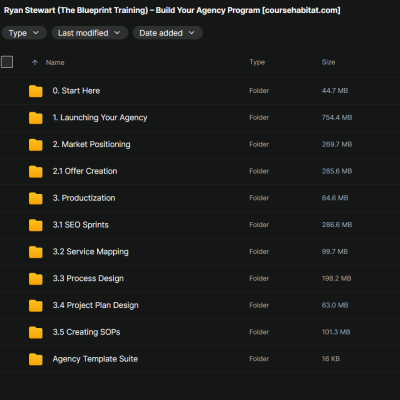
Task: Click the 754.4 MB size value
Action: coord(337,117)
